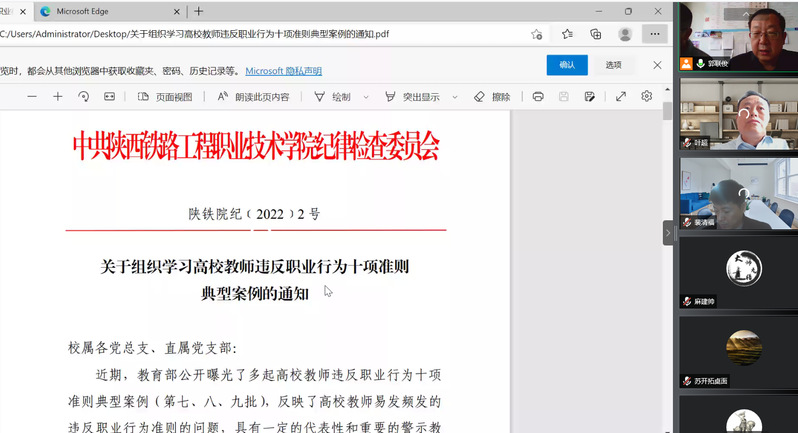The image size is (798, 433).
Task: Click the blue 确认 confirm button
Action: coord(567,65)
